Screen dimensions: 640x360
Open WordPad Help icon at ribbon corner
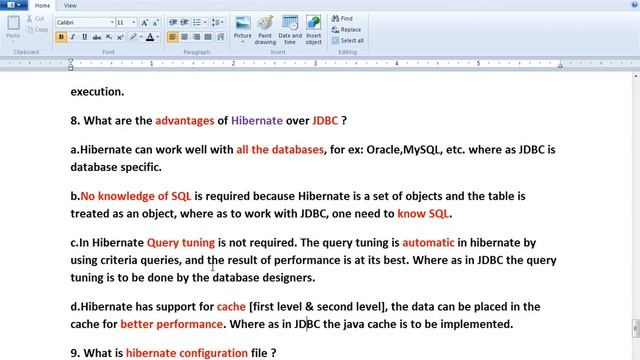click(x=634, y=5)
